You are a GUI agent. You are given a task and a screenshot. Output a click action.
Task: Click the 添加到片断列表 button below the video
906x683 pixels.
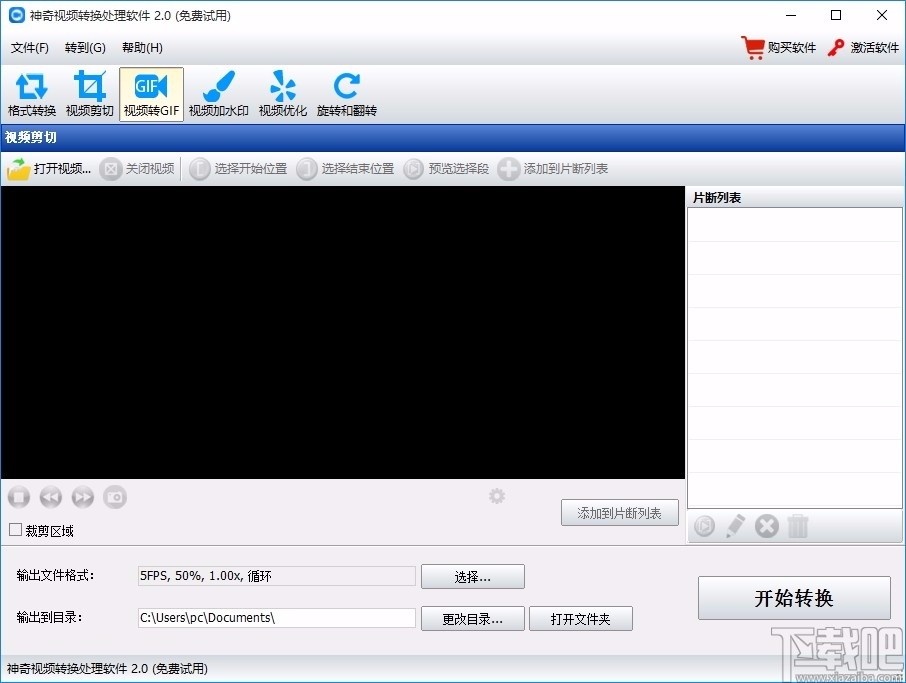(619, 513)
